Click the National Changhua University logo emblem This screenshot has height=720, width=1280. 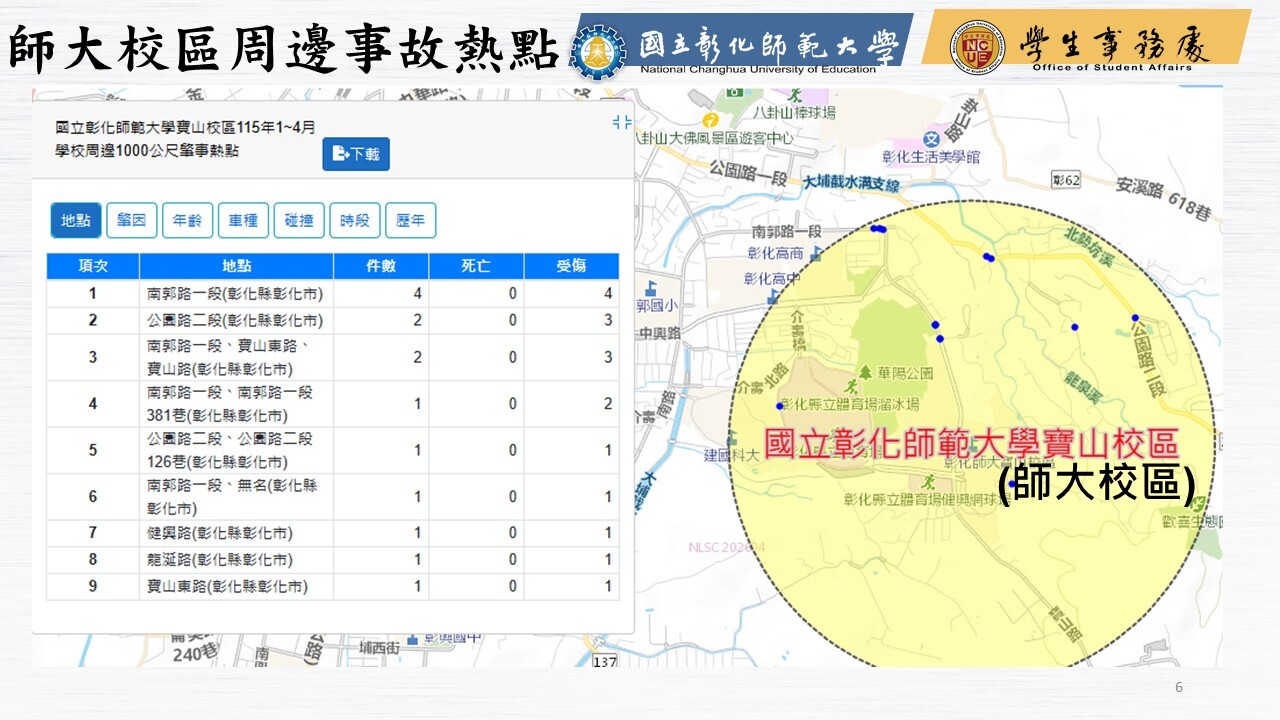(x=598, y=50)
